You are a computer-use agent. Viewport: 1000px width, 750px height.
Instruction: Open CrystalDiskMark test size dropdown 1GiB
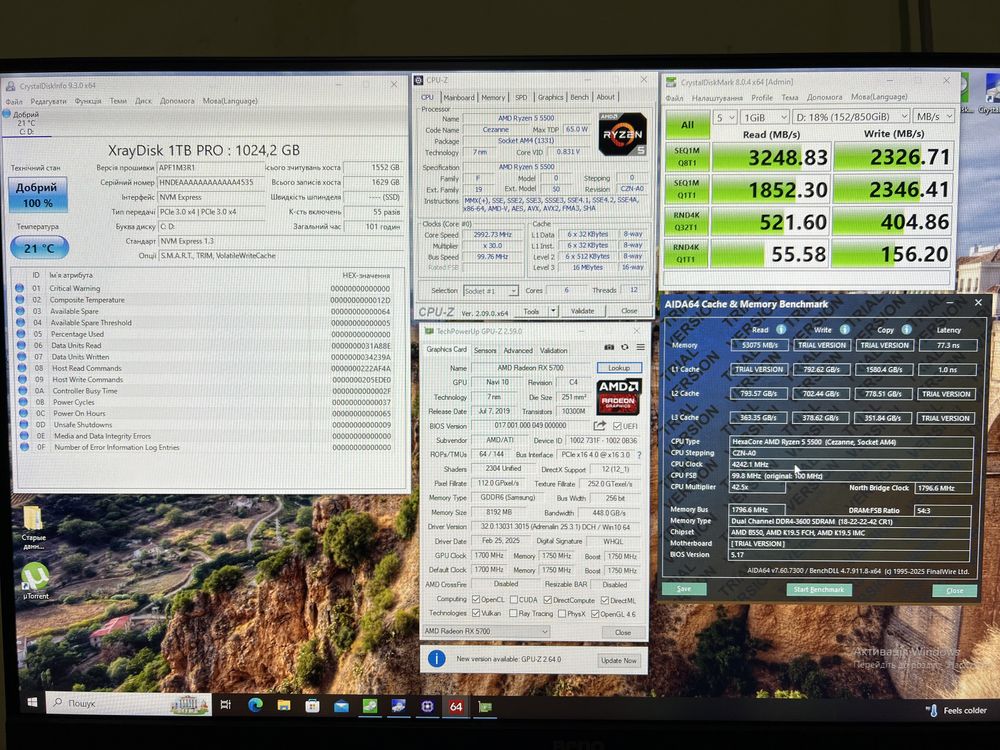pos(765,117)
